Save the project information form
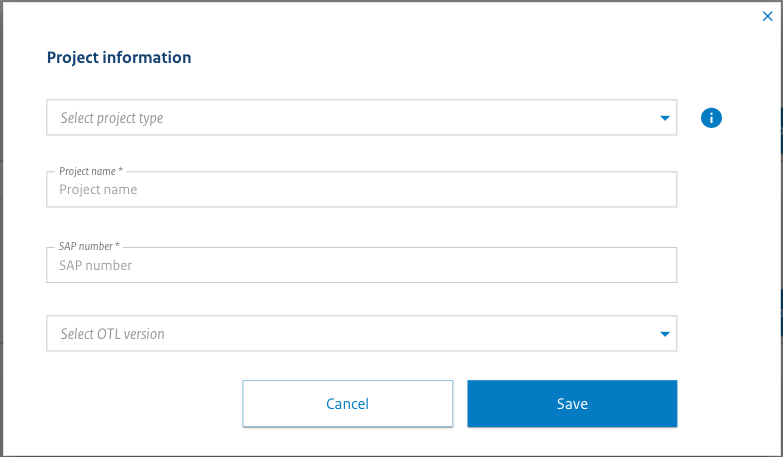The width and height of the screenshot is (783, 457). click(572, 404)
